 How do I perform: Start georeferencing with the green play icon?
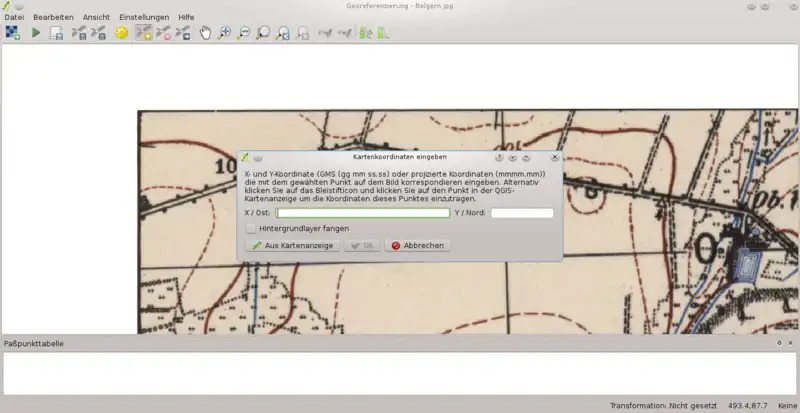[36, 33]
